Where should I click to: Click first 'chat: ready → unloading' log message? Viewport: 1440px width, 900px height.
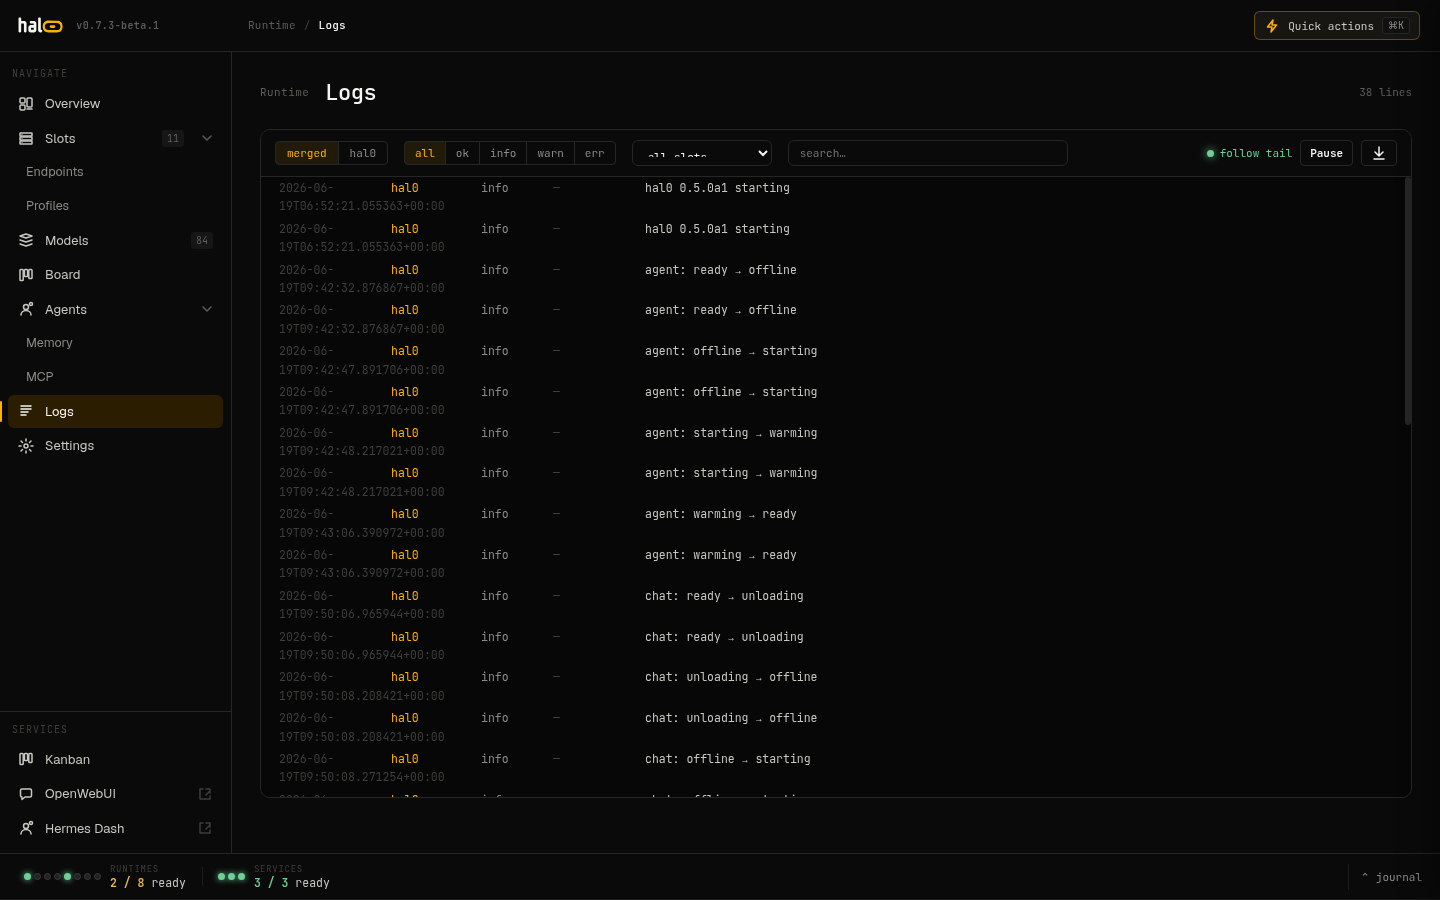pyautogui.click(x=724, y=596)
